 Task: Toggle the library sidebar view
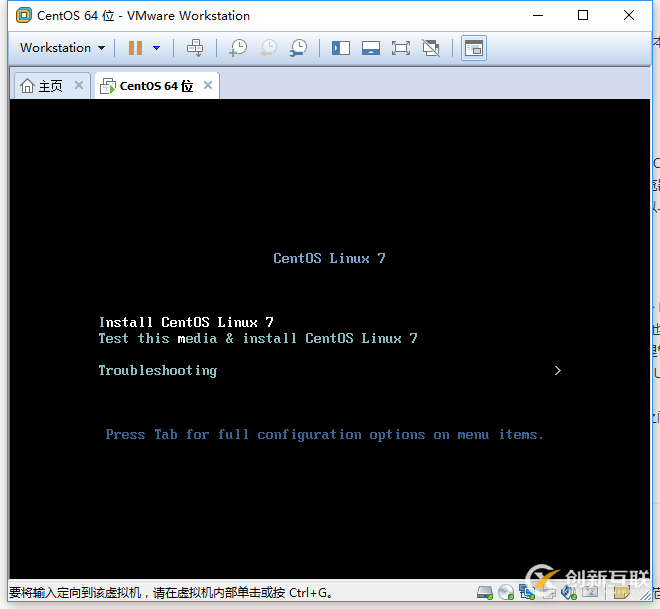[x=341, y=48]
